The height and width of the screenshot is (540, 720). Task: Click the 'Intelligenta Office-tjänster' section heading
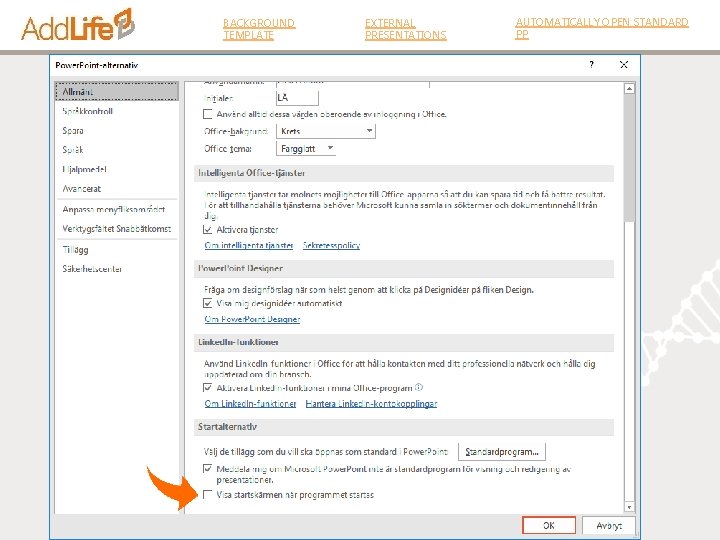[252, 173]
